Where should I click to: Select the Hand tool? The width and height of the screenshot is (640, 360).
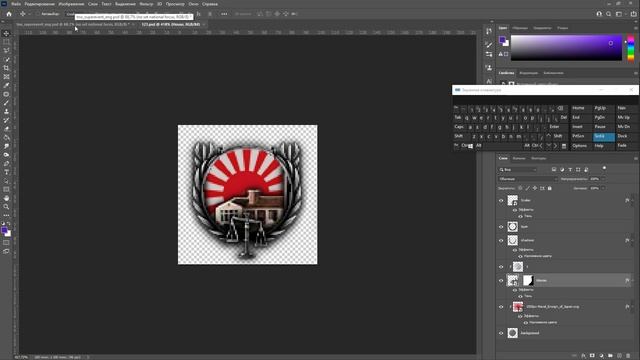[x=6, y=198]
